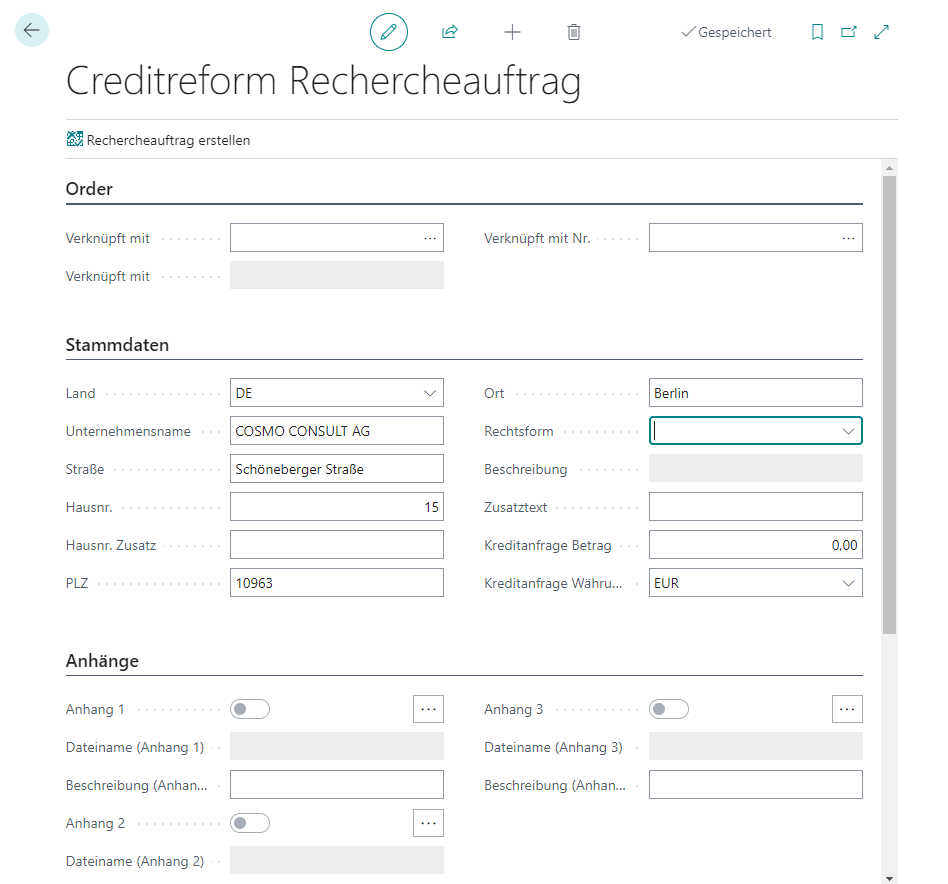948x884 pixels.
Task: Enable the Anhang 2 toggle
Action: 250,822
